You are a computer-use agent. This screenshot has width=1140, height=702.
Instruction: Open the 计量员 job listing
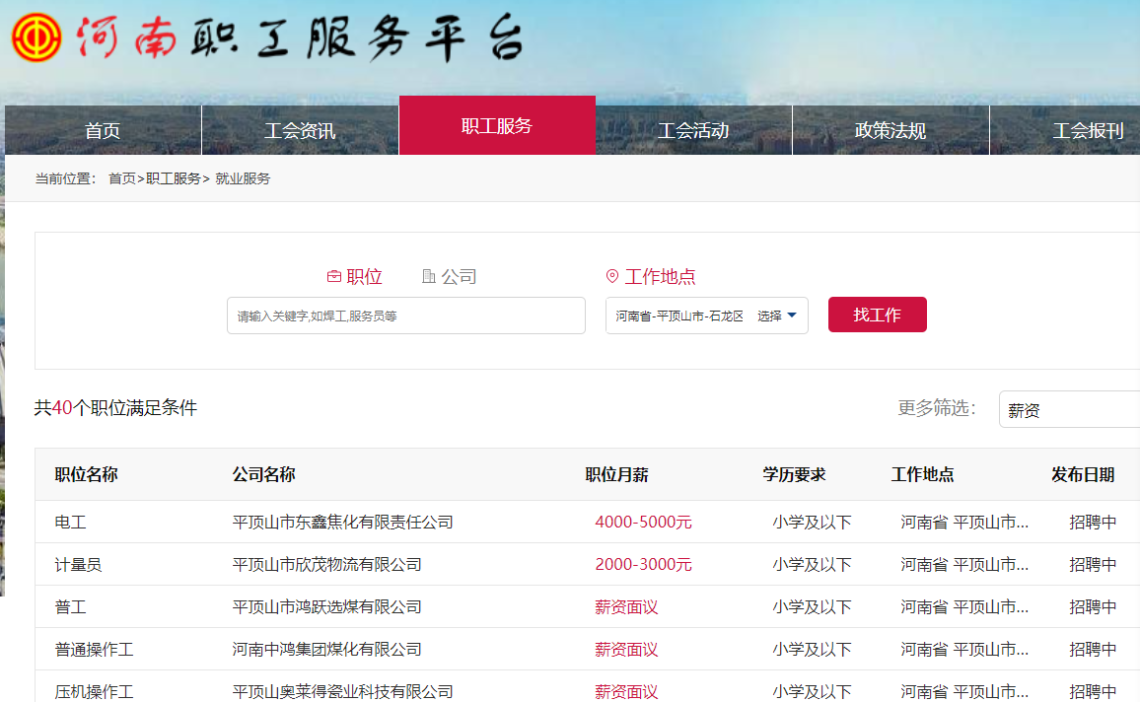point(79,565)
